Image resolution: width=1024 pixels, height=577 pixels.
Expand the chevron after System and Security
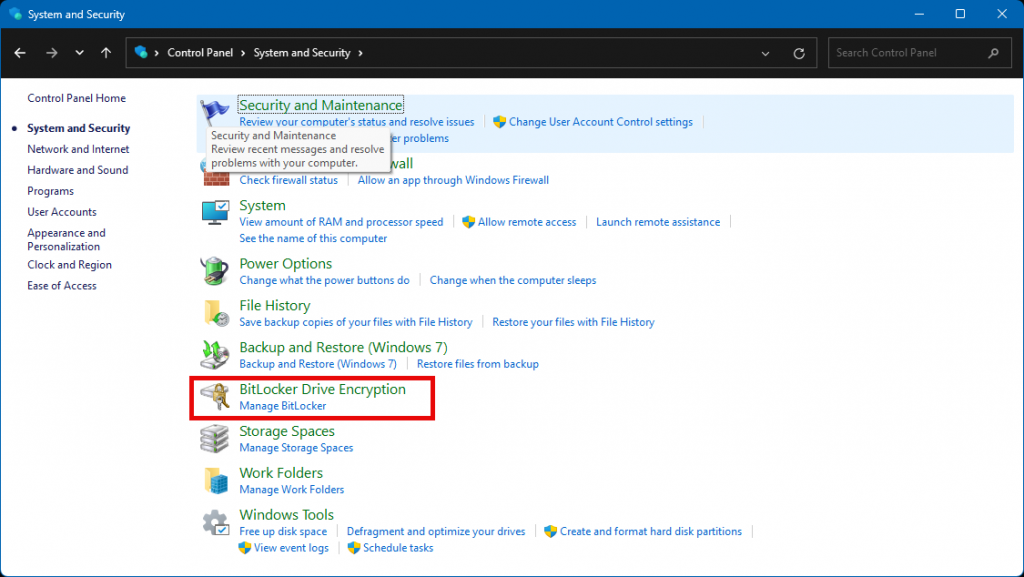coord(360,53)
